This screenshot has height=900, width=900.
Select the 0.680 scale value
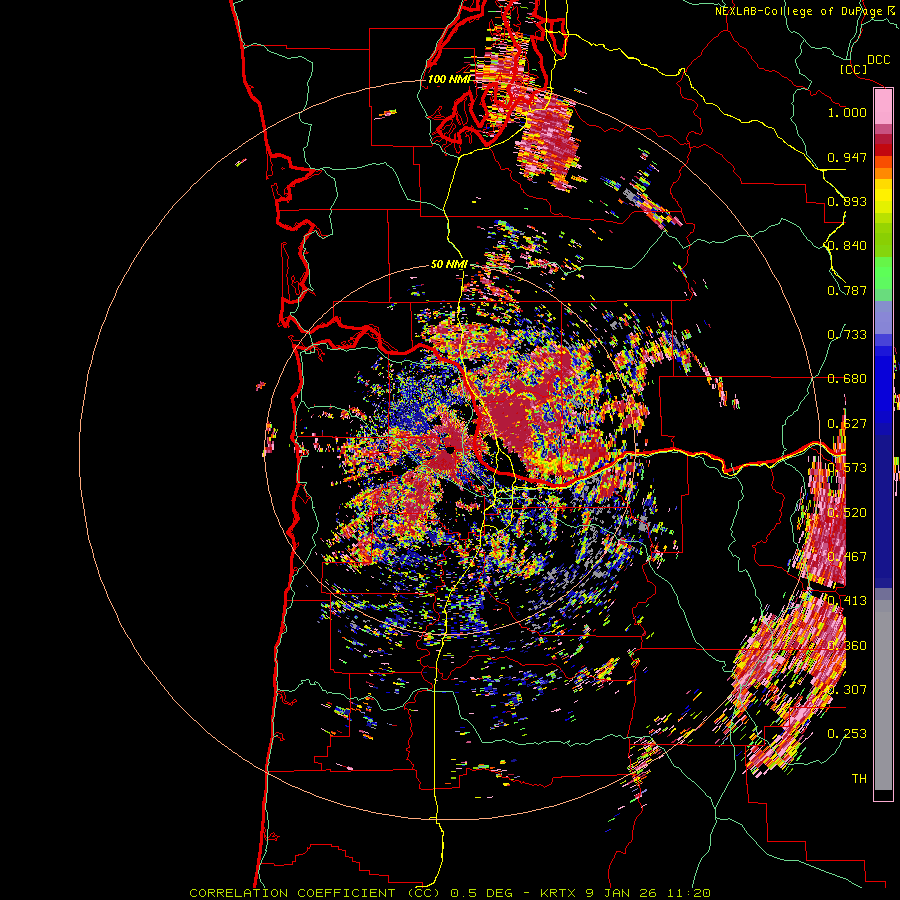847,379
